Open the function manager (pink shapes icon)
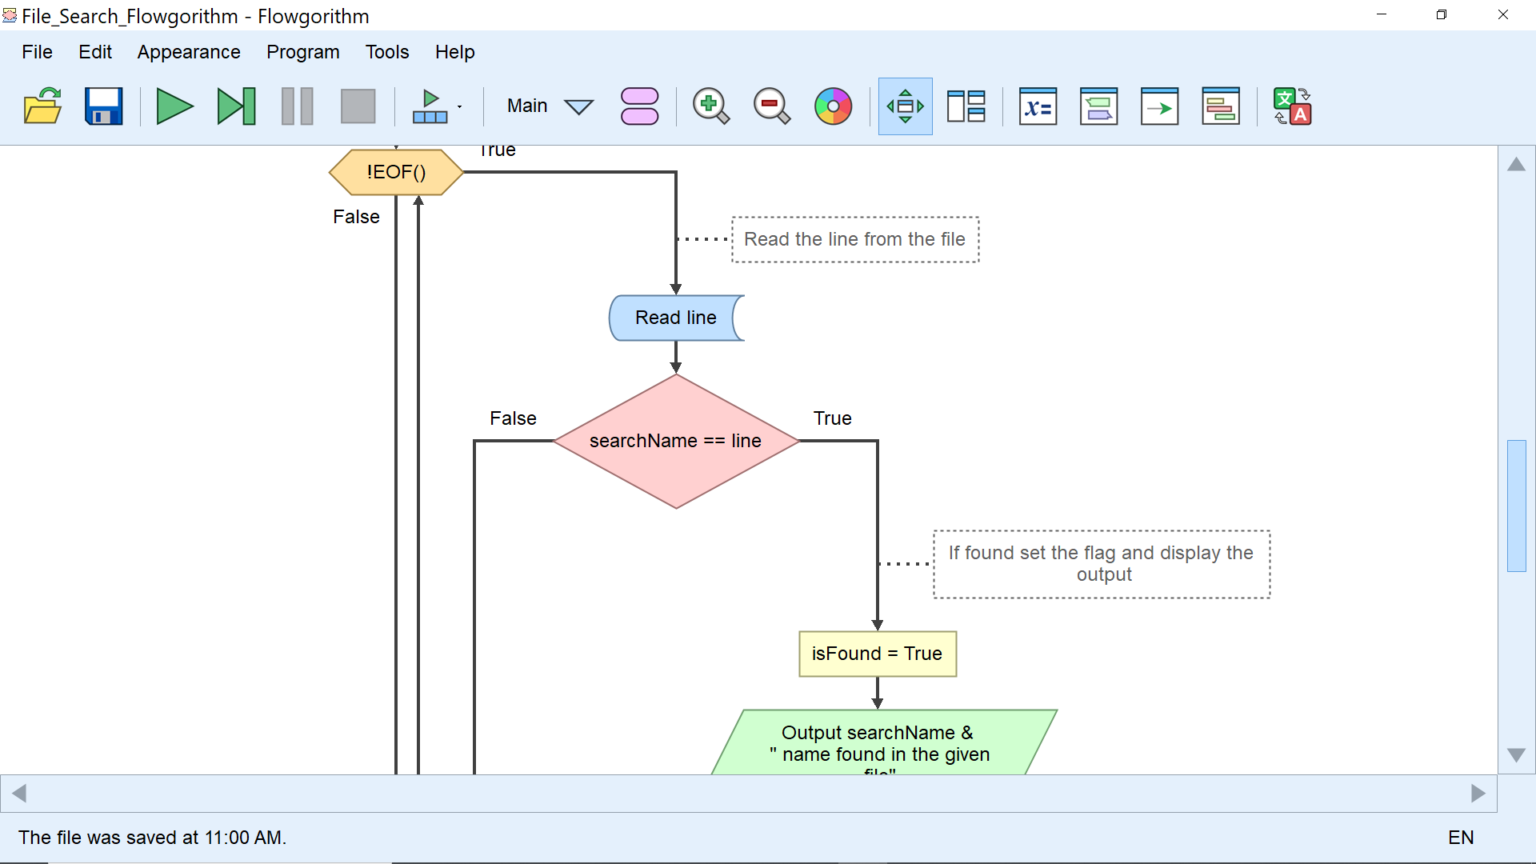The height and width of the screenshot is (864, 1536). tap(639, 106)
